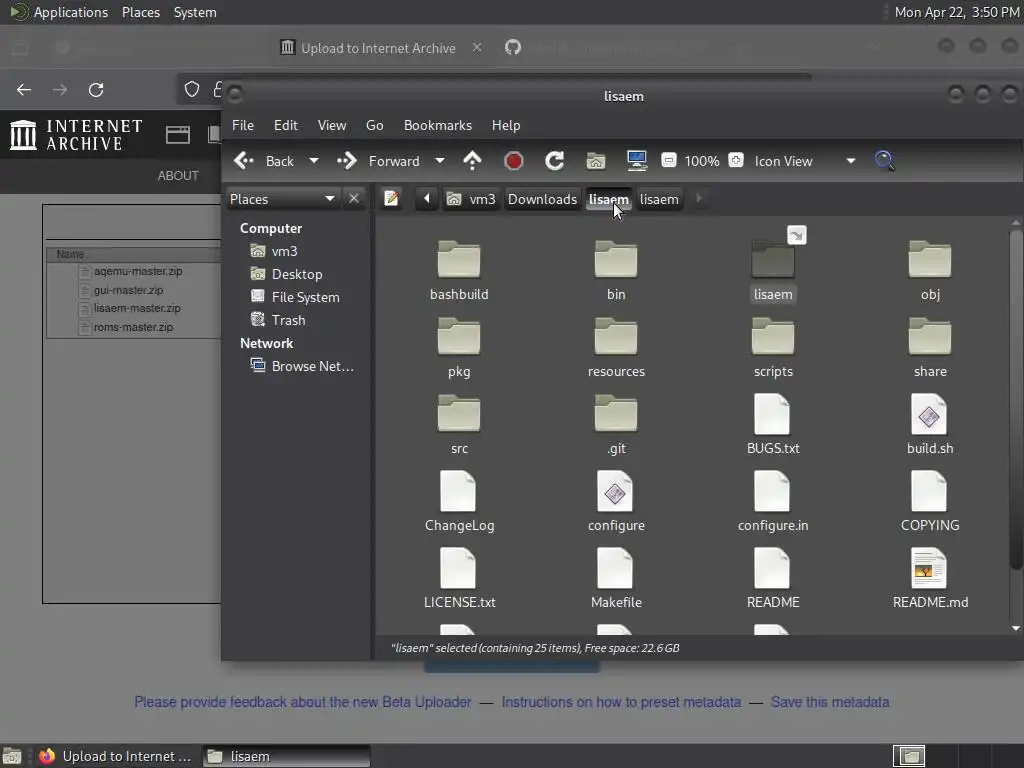Open the View menu
The height and width of the screenshot is (768, 1024).
pyautogui.click(x=332, y=125)
